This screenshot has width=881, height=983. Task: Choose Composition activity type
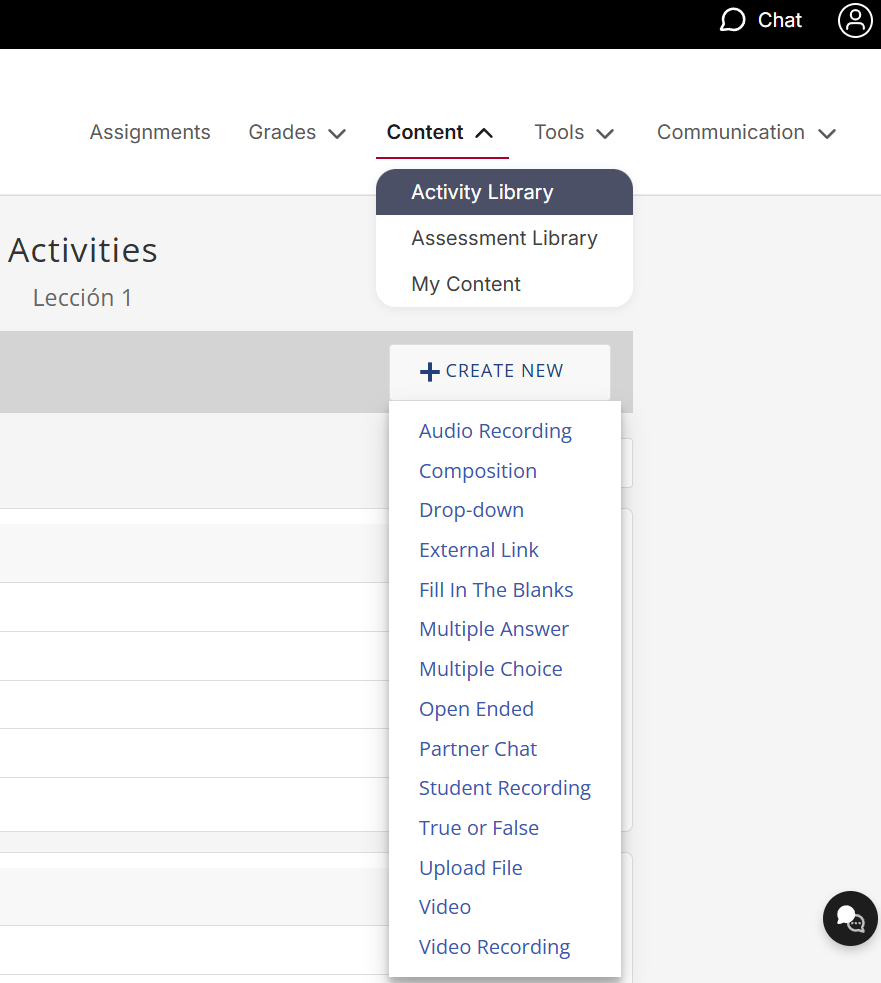coord(478,471)
